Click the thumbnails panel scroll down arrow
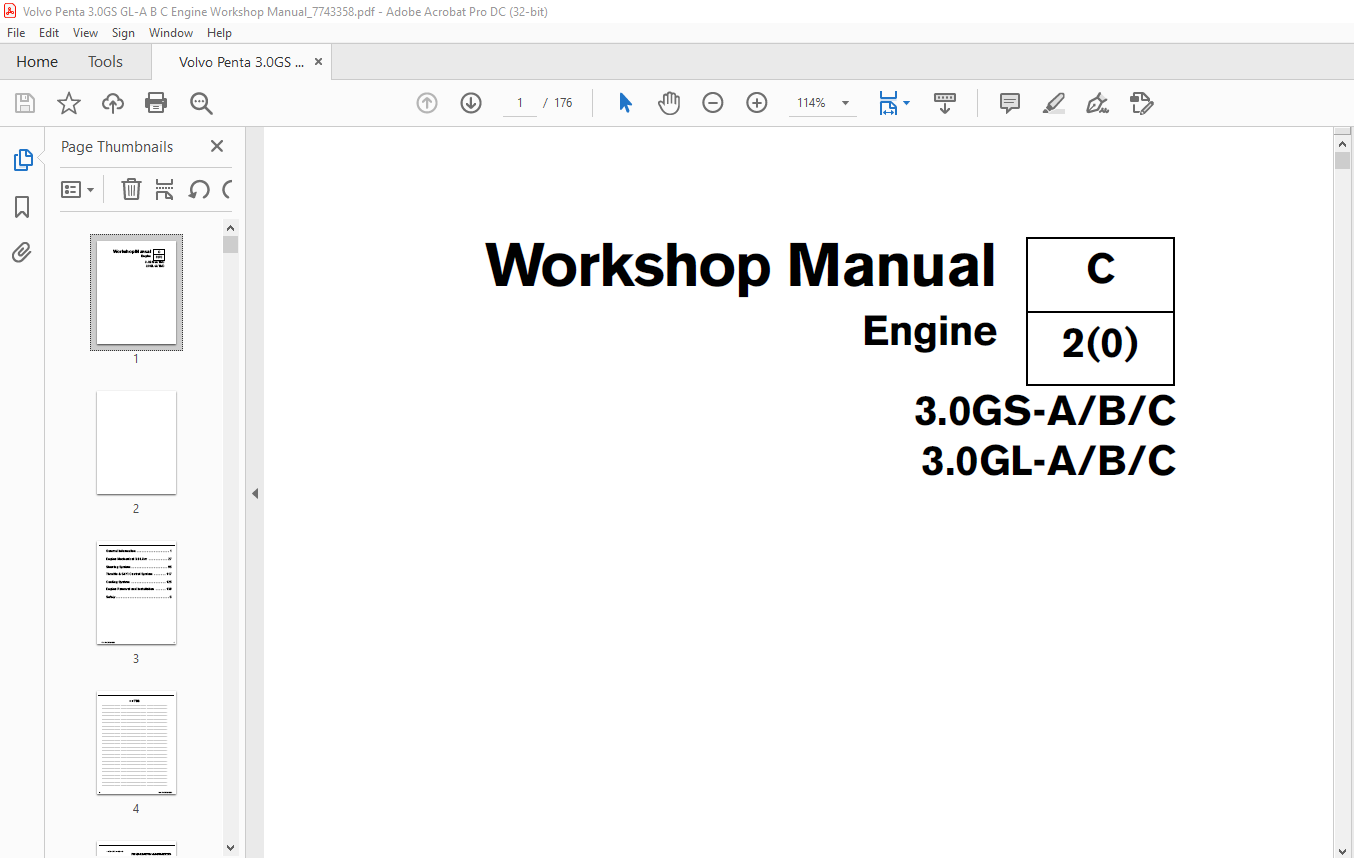Viewport: 1354px width, 858px height. point(230,848)
